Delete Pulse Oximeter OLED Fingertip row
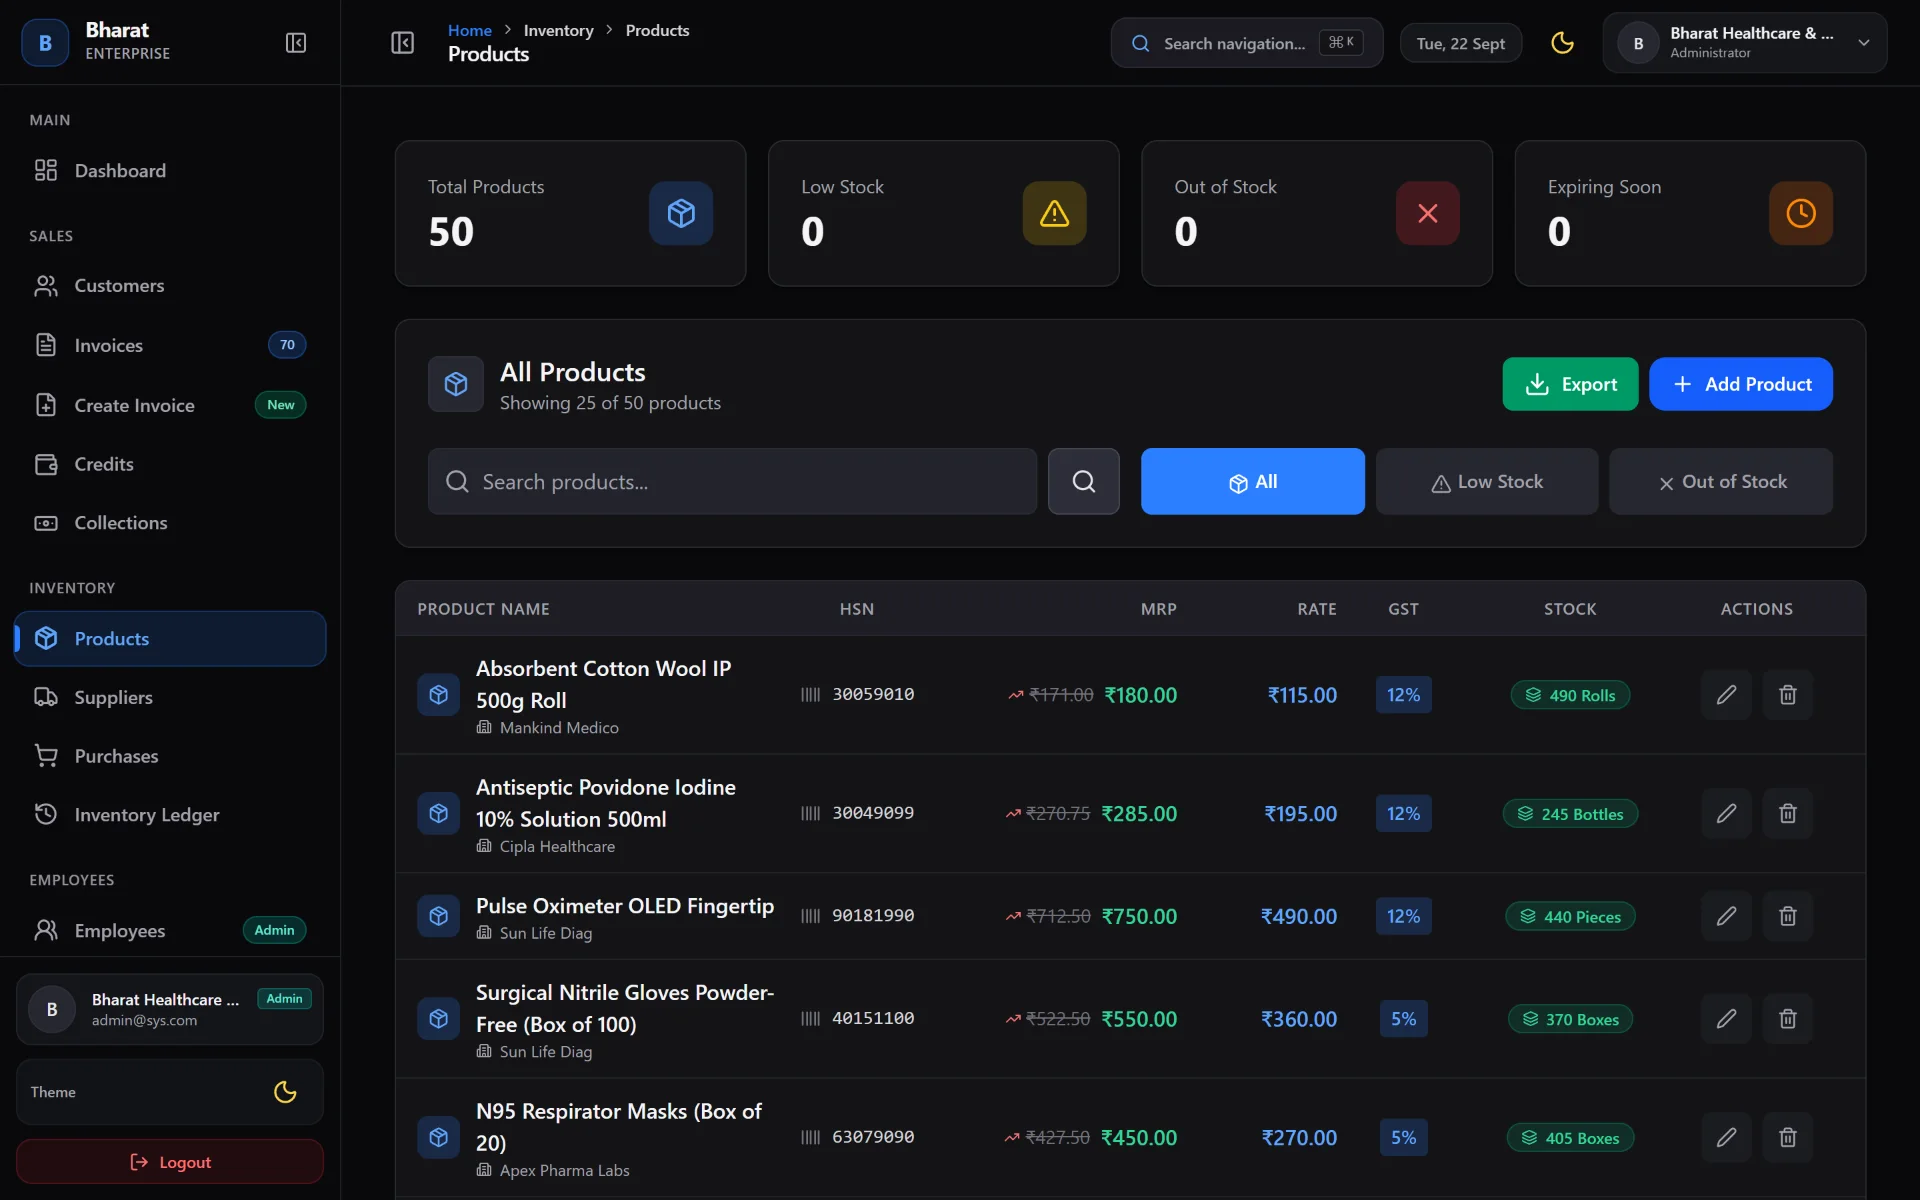1920x1200 pixels. [1788, 916]
